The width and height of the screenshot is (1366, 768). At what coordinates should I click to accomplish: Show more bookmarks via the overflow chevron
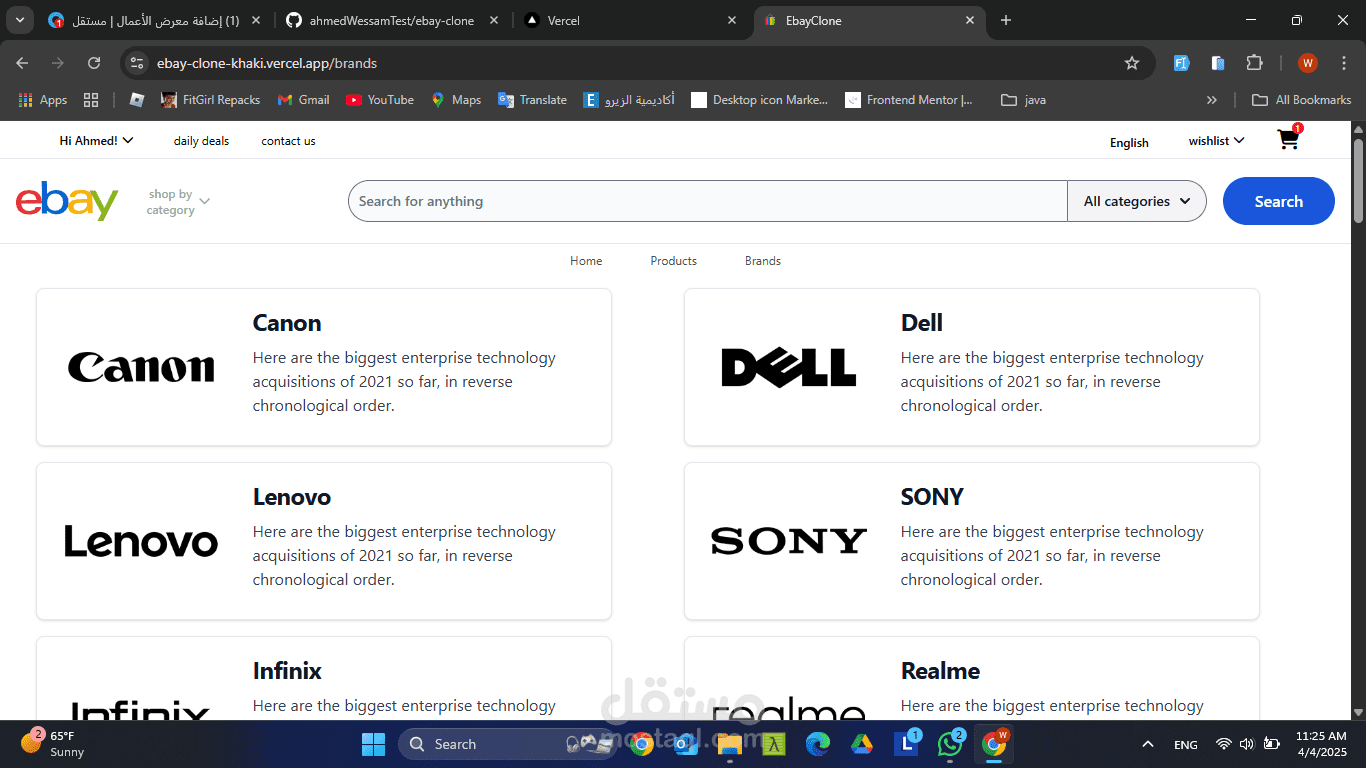(x=1212, y=100)
